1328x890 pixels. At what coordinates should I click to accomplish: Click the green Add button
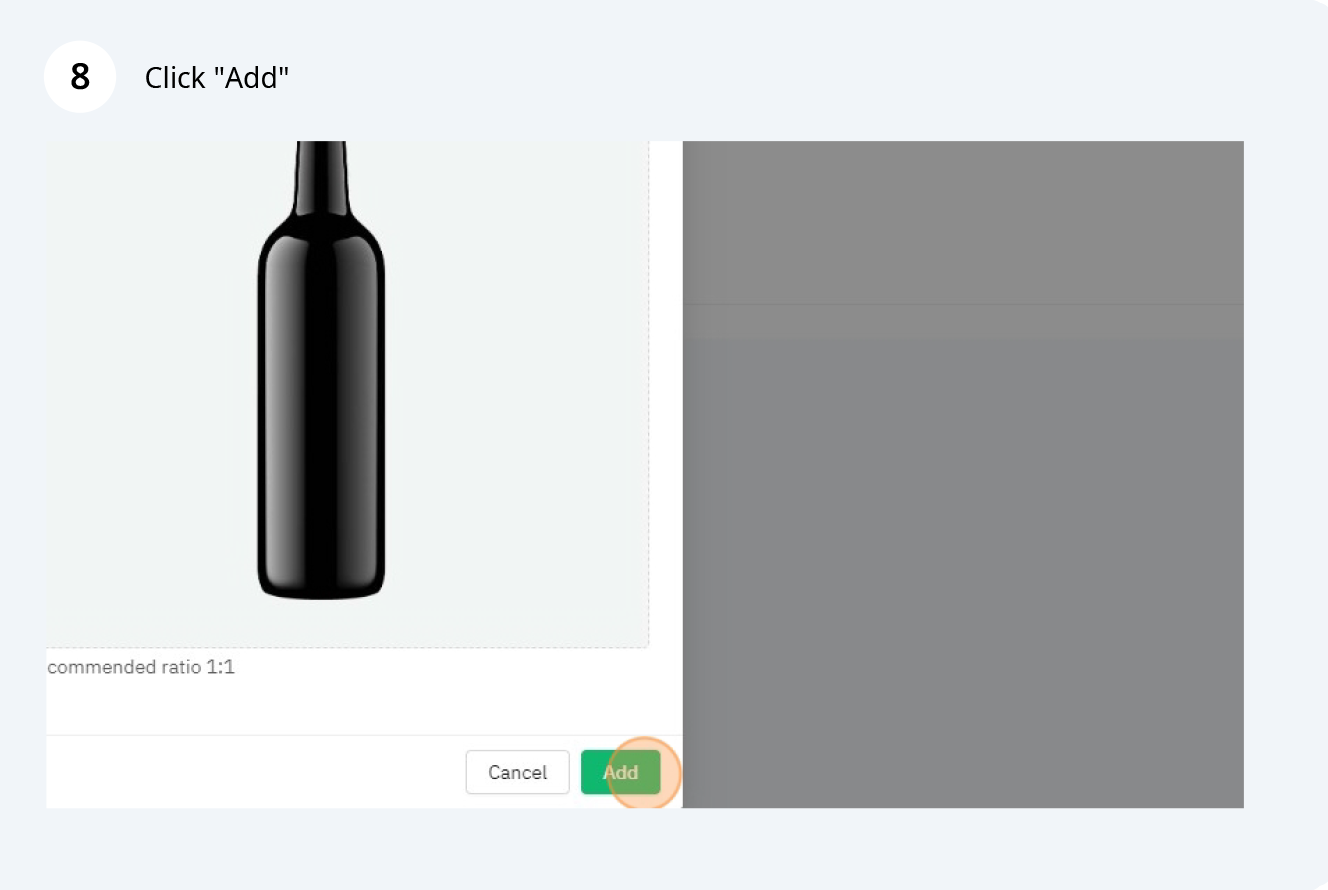[620, 772]
